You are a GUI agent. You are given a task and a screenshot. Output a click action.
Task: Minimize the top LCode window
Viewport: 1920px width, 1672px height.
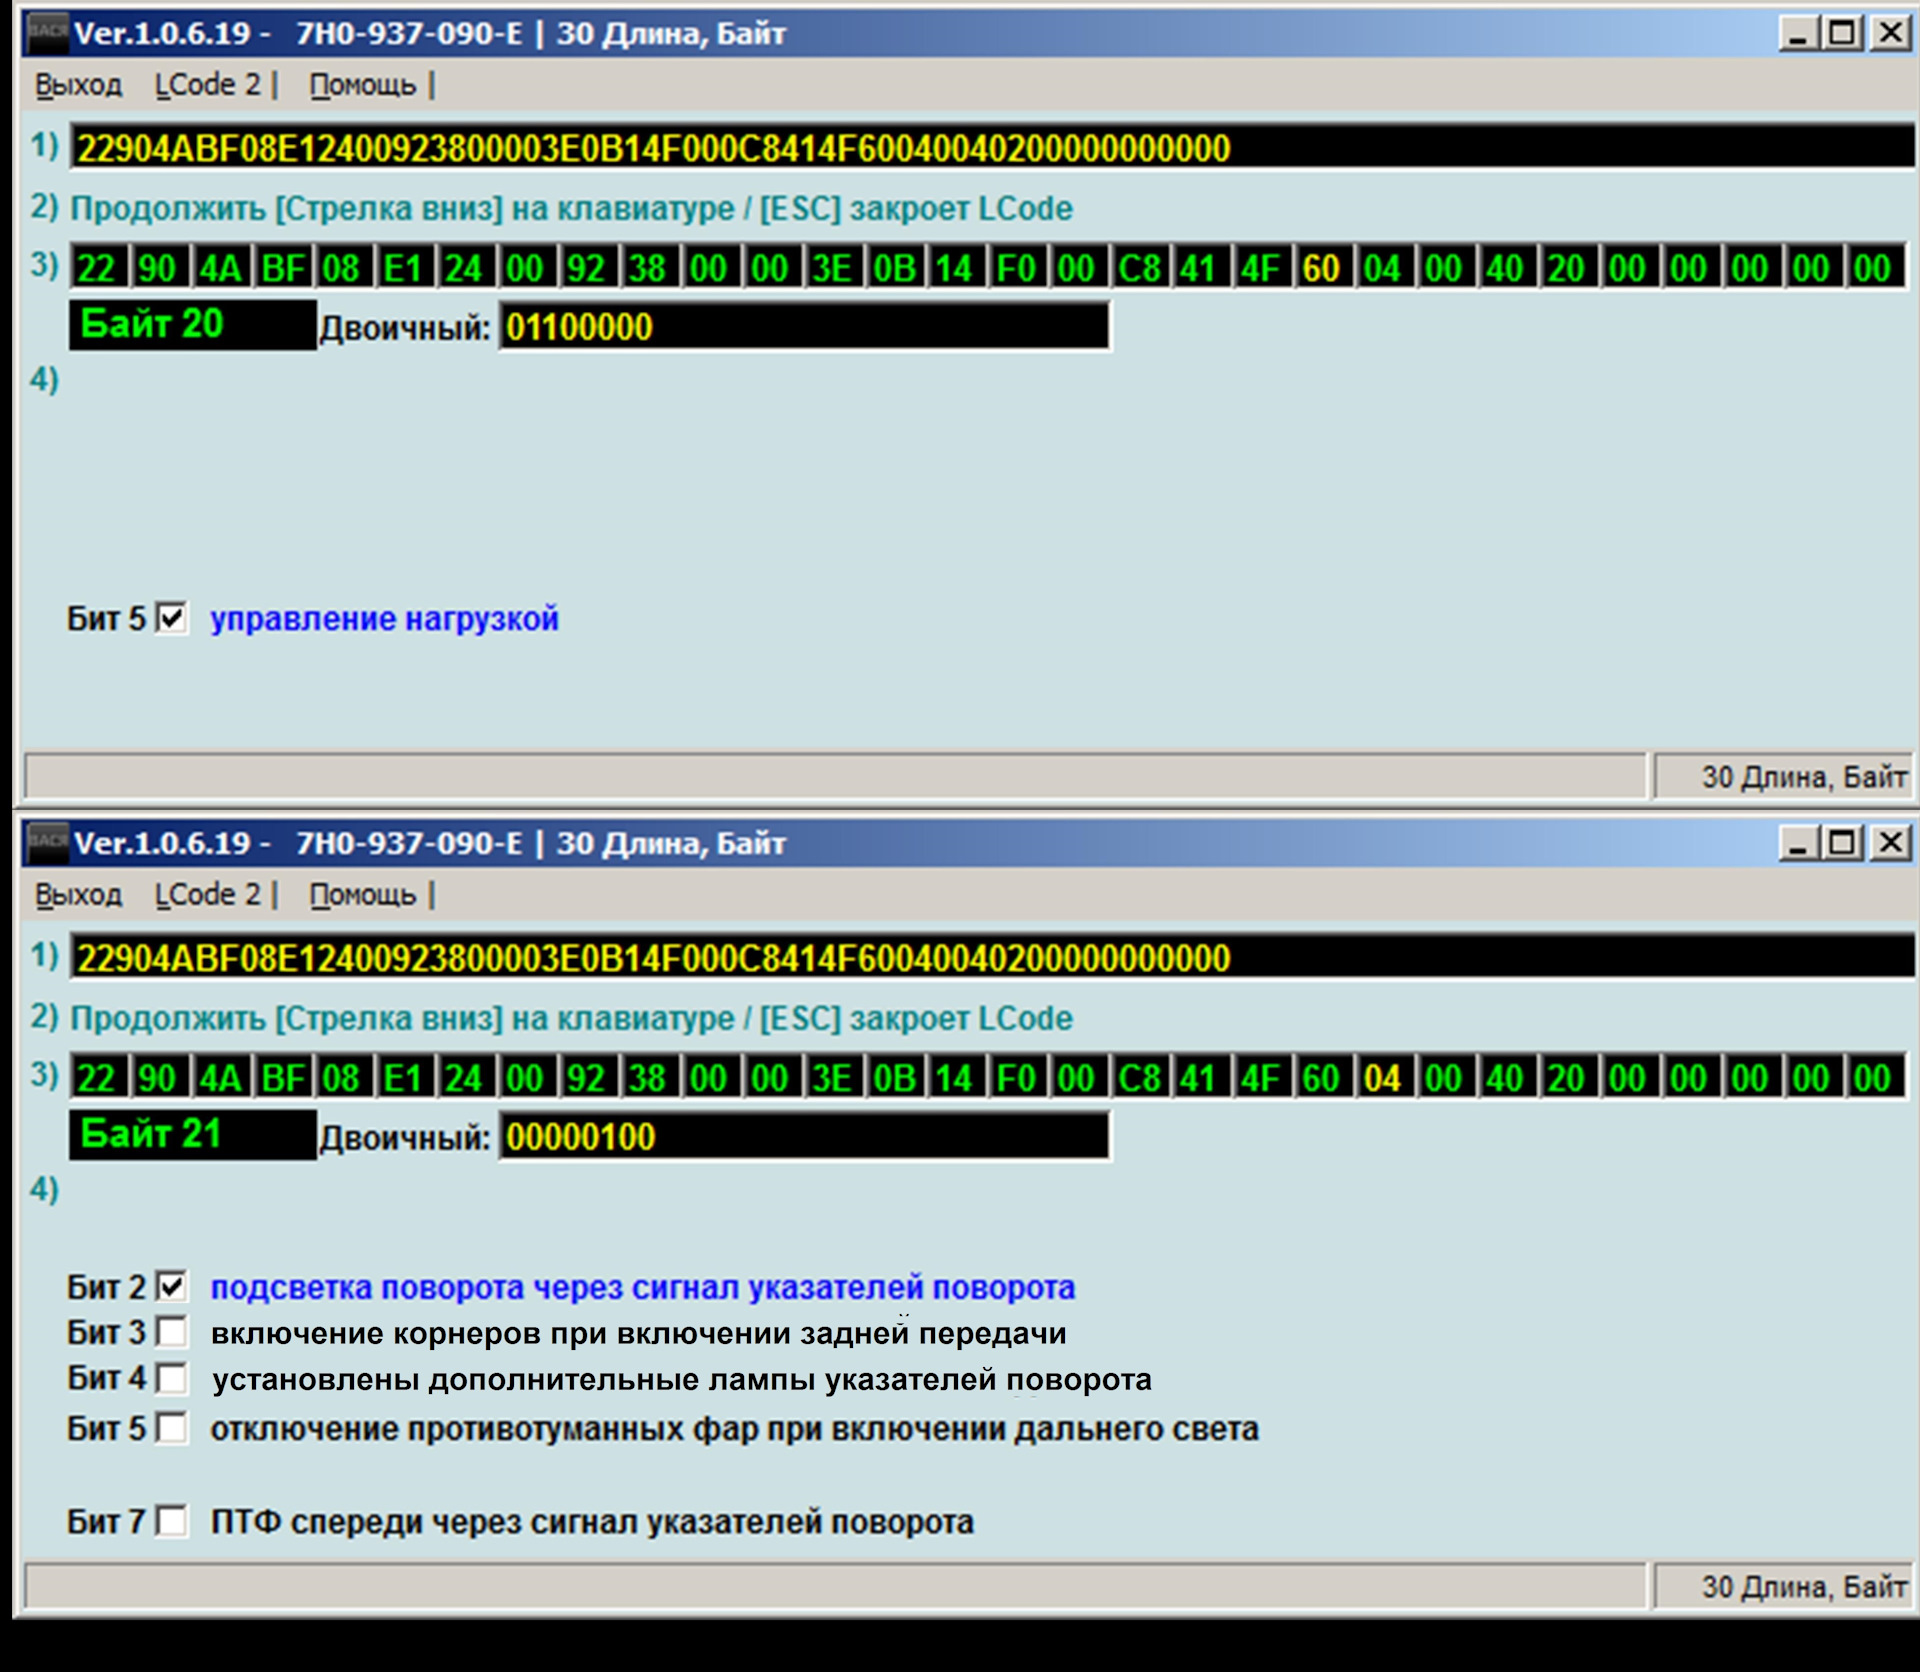tap(1798, 34)
